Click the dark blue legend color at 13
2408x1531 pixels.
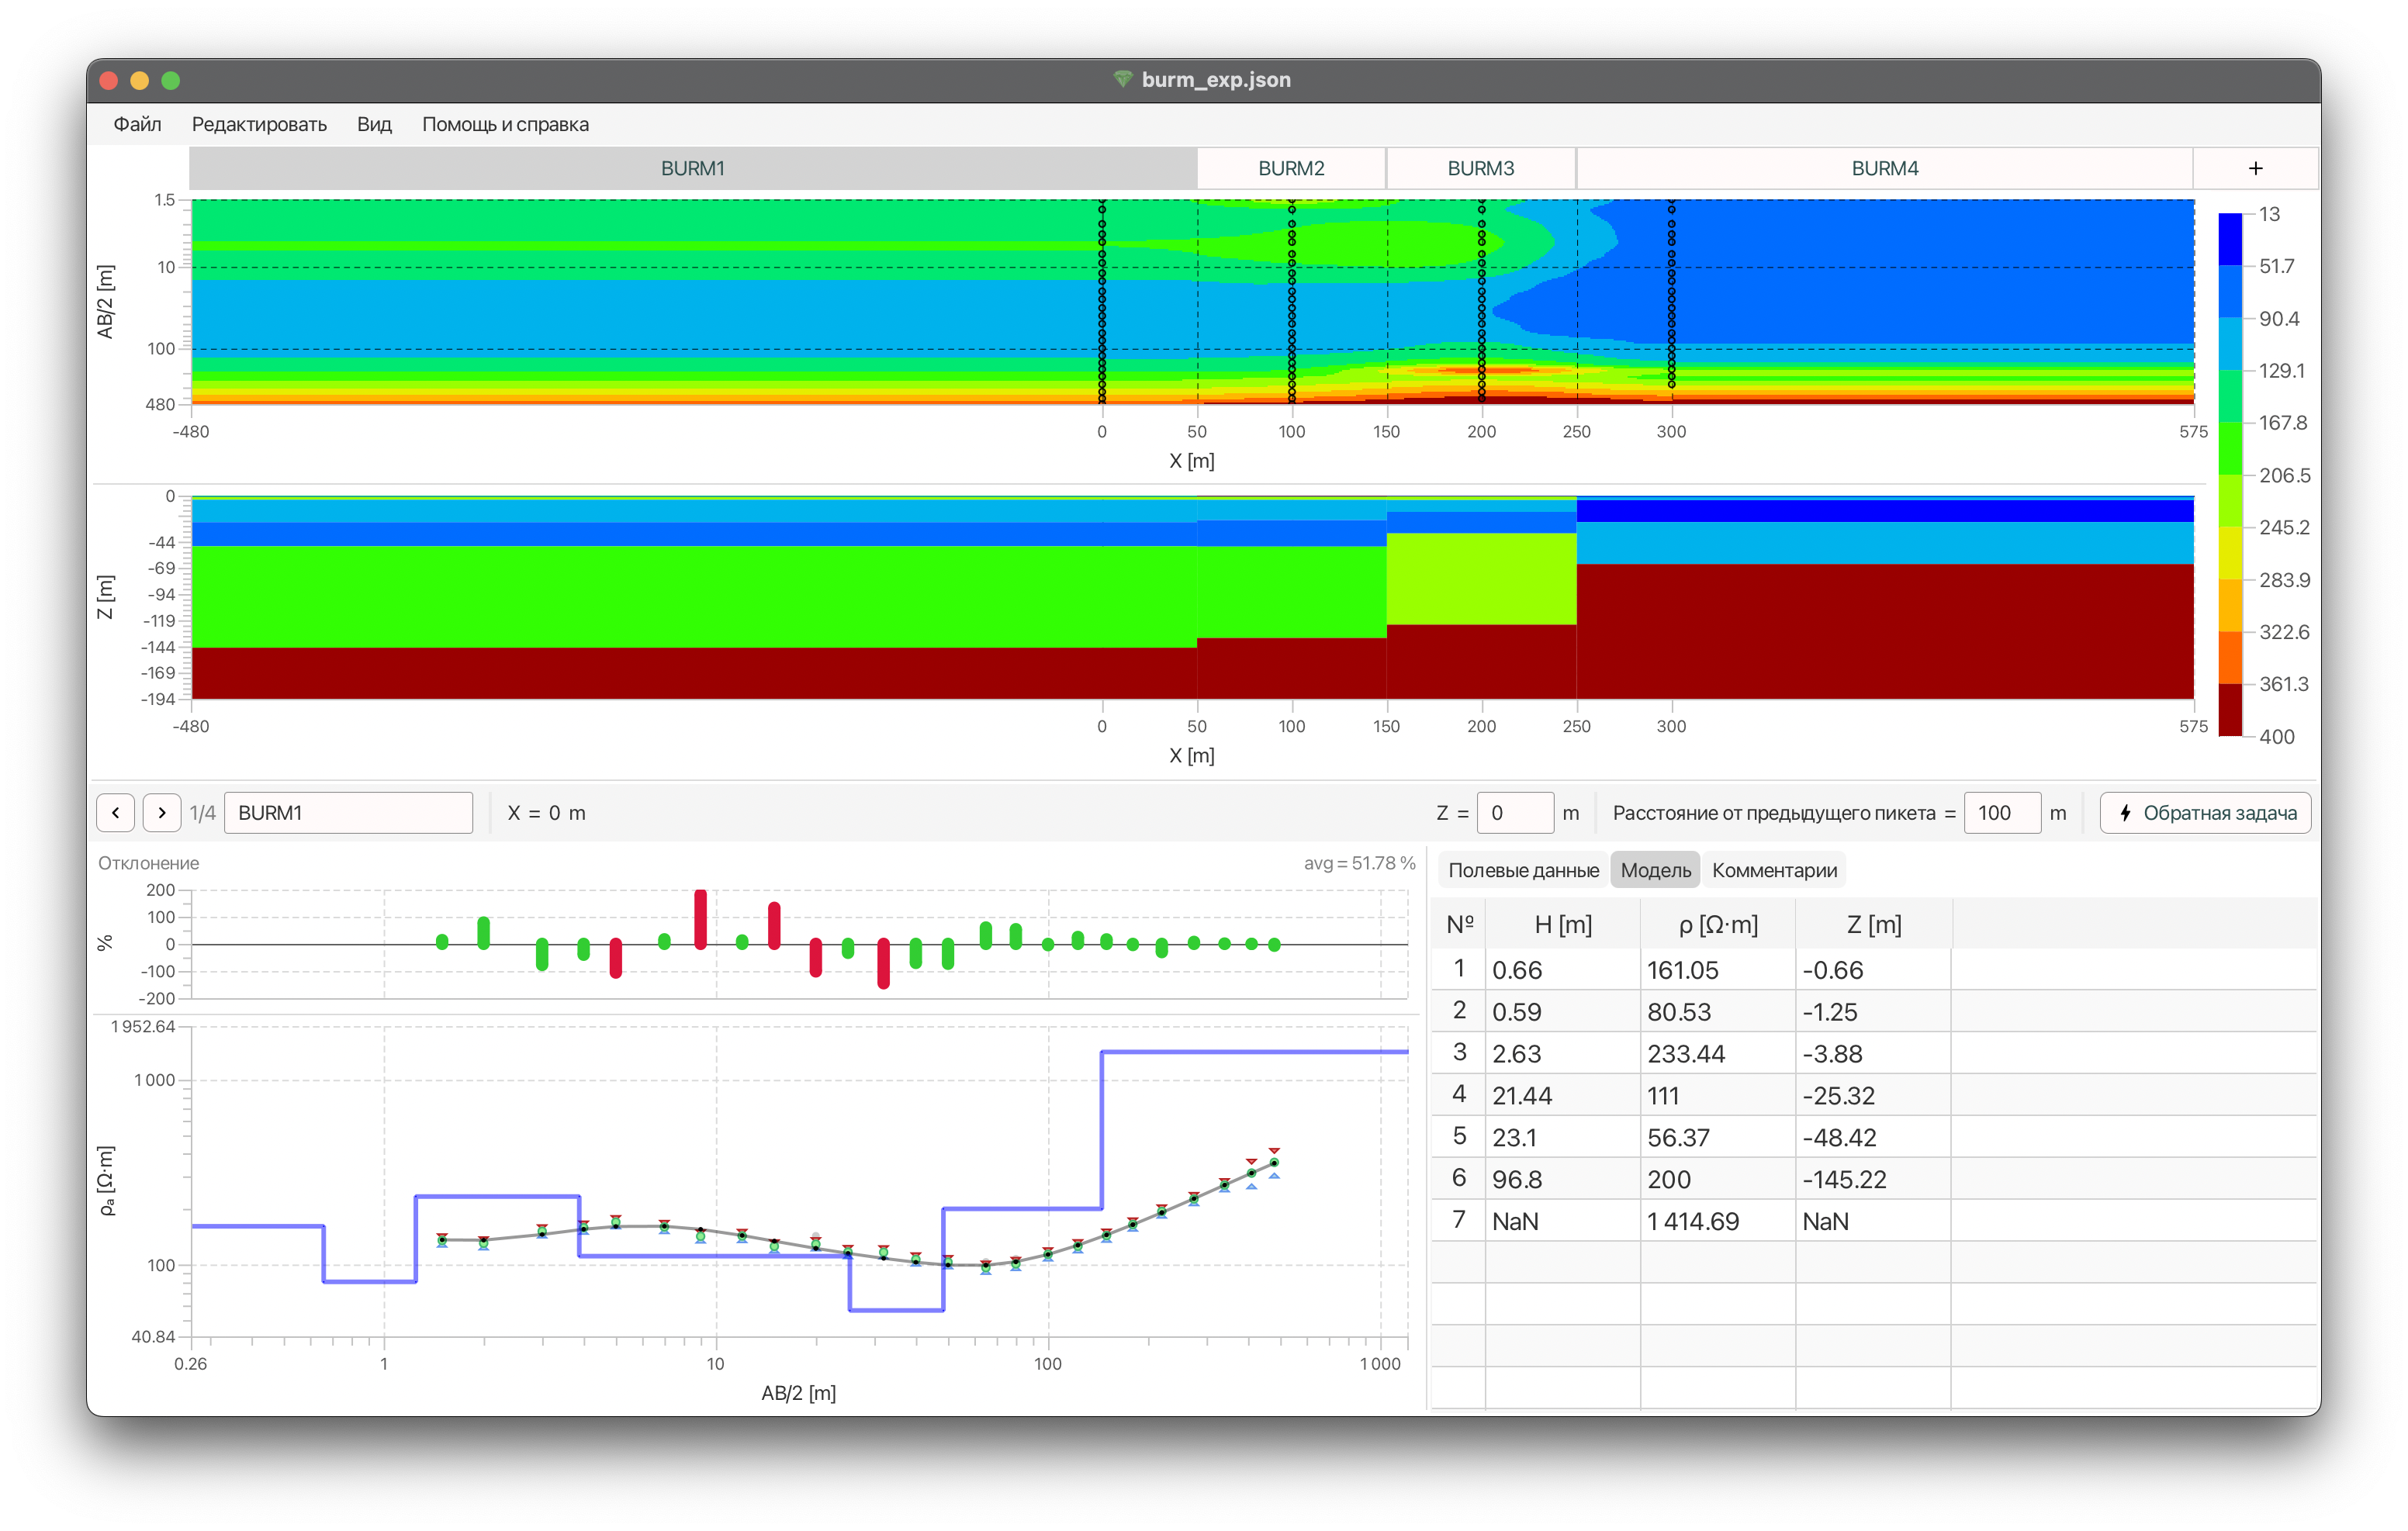pos(2230,239)
